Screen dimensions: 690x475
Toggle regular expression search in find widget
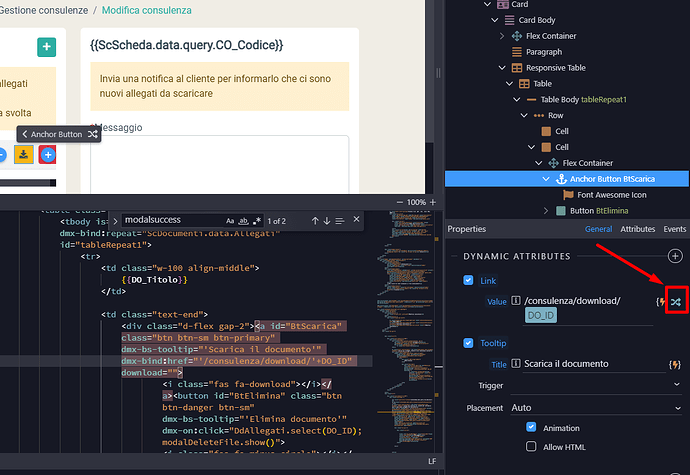click(x=257, y=221)
